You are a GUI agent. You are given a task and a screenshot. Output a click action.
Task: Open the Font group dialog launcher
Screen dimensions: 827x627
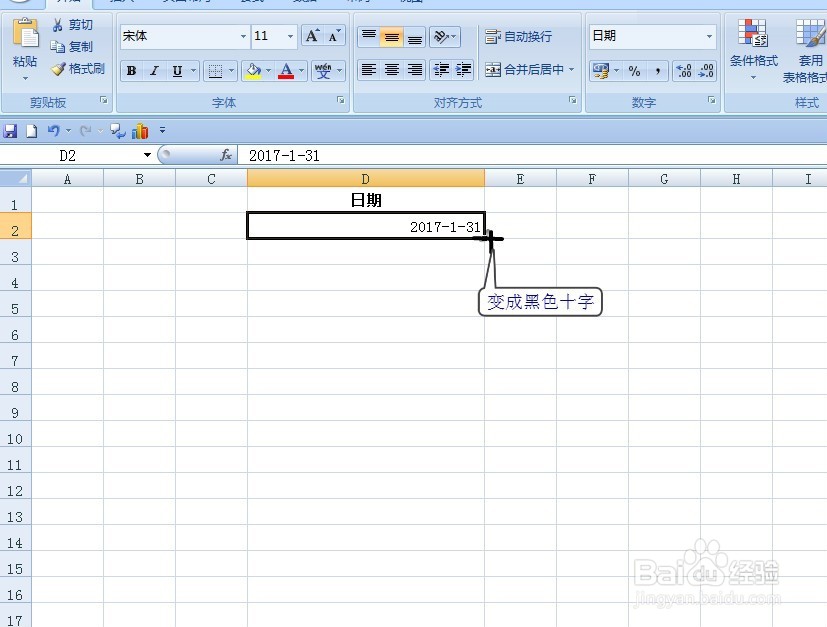point(339,99)
